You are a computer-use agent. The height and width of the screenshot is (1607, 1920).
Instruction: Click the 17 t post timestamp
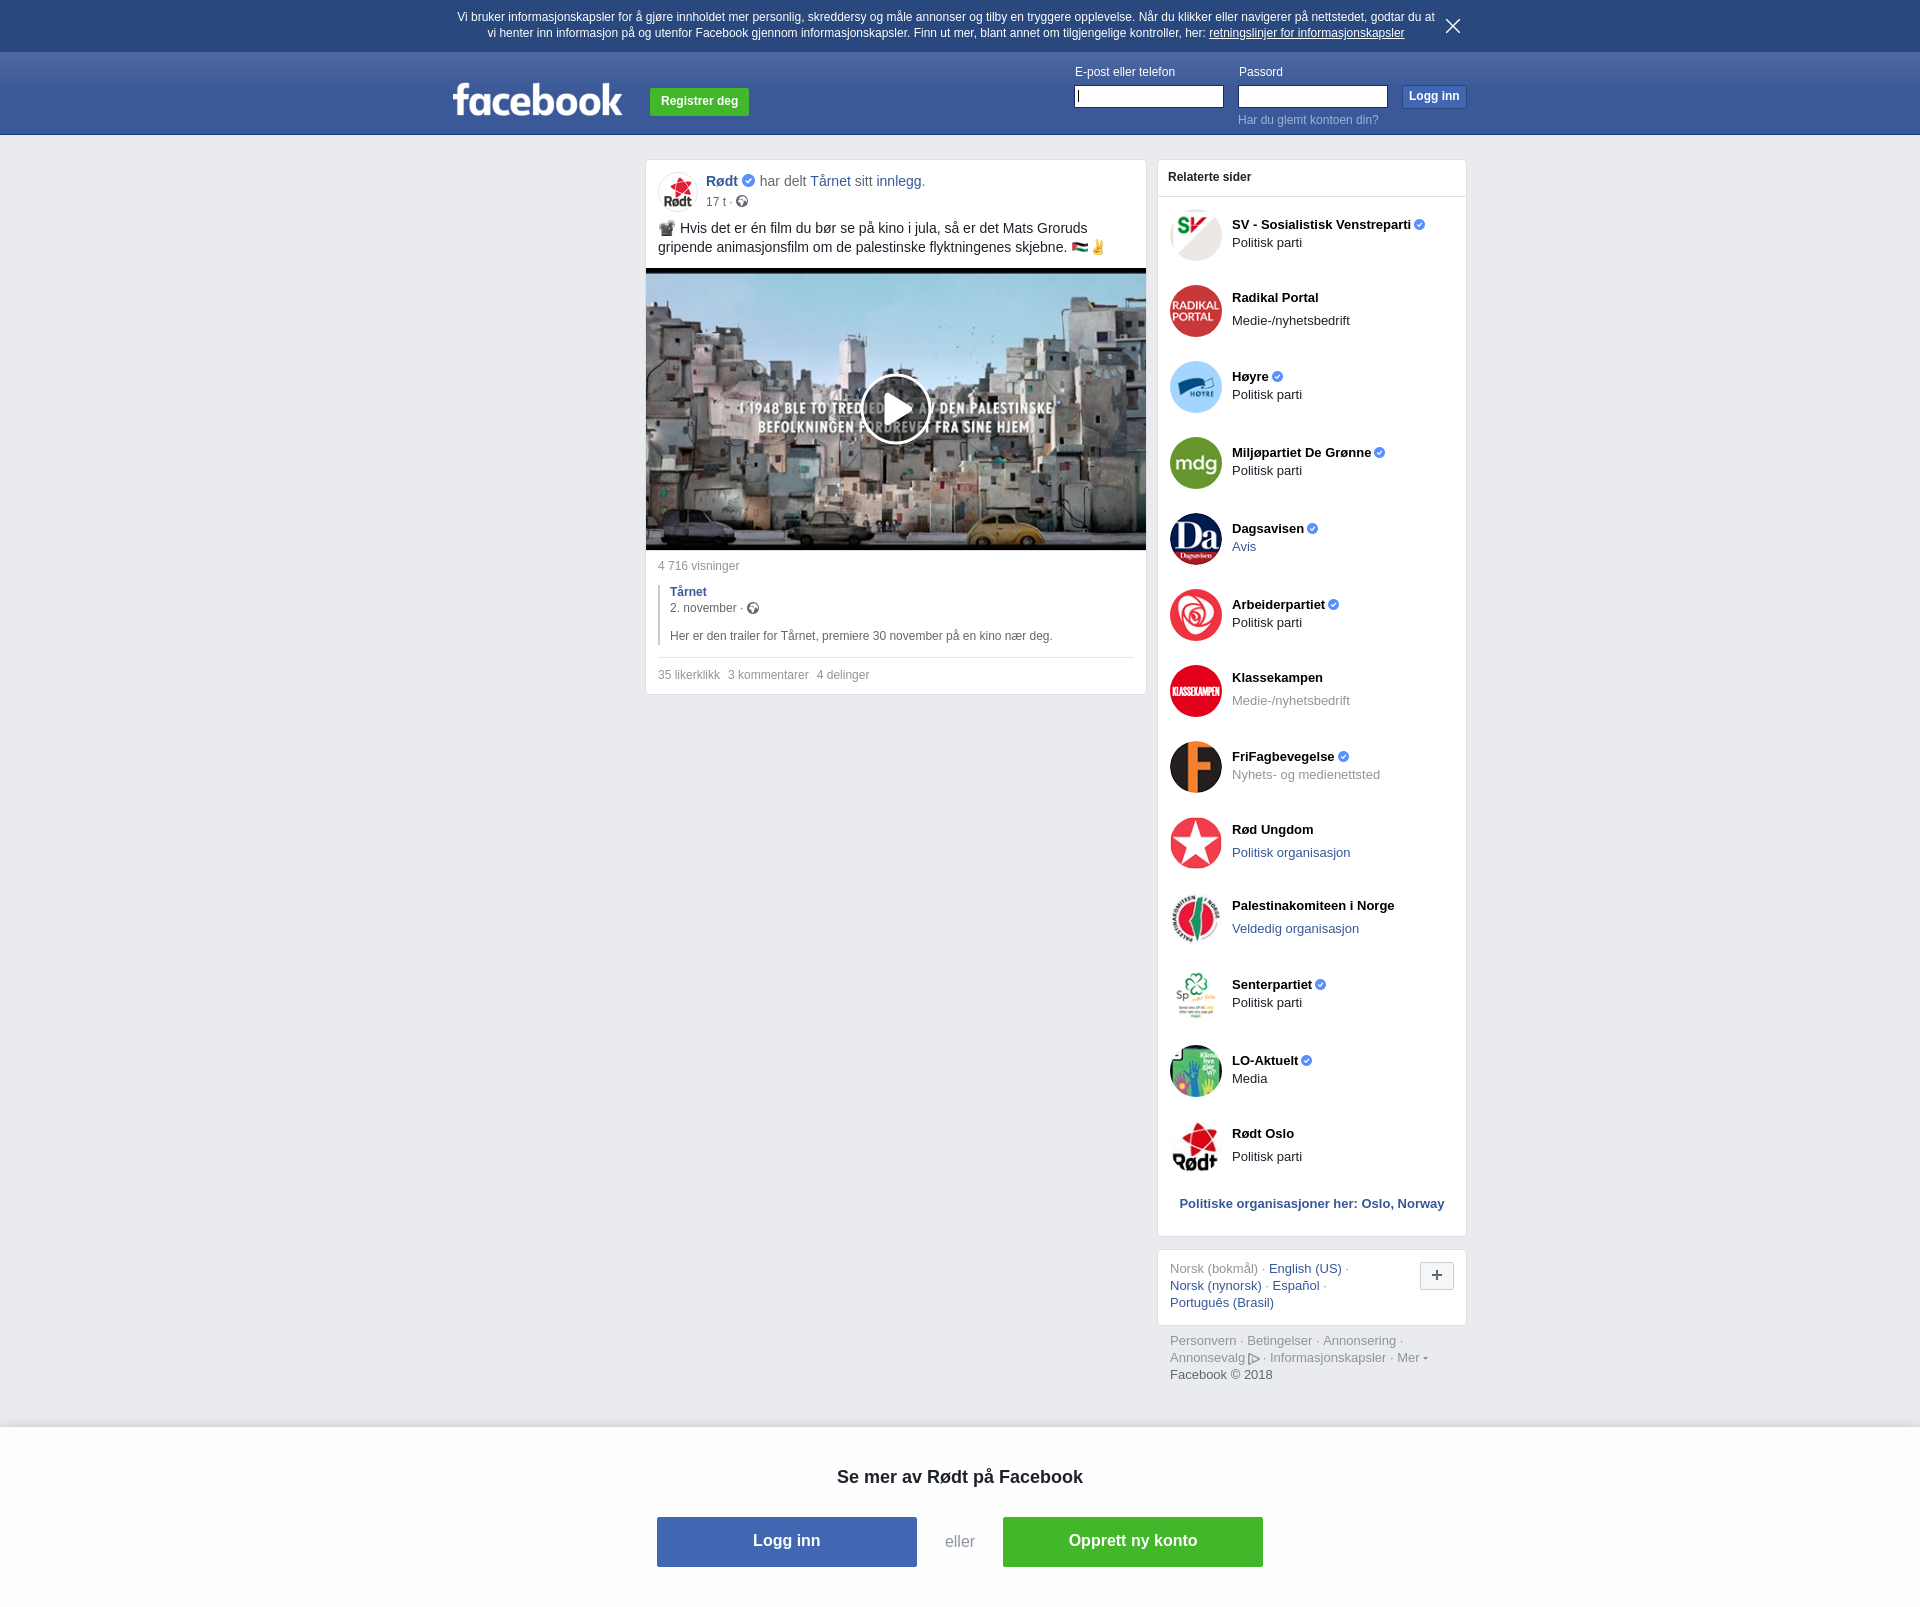coord(716,202)
